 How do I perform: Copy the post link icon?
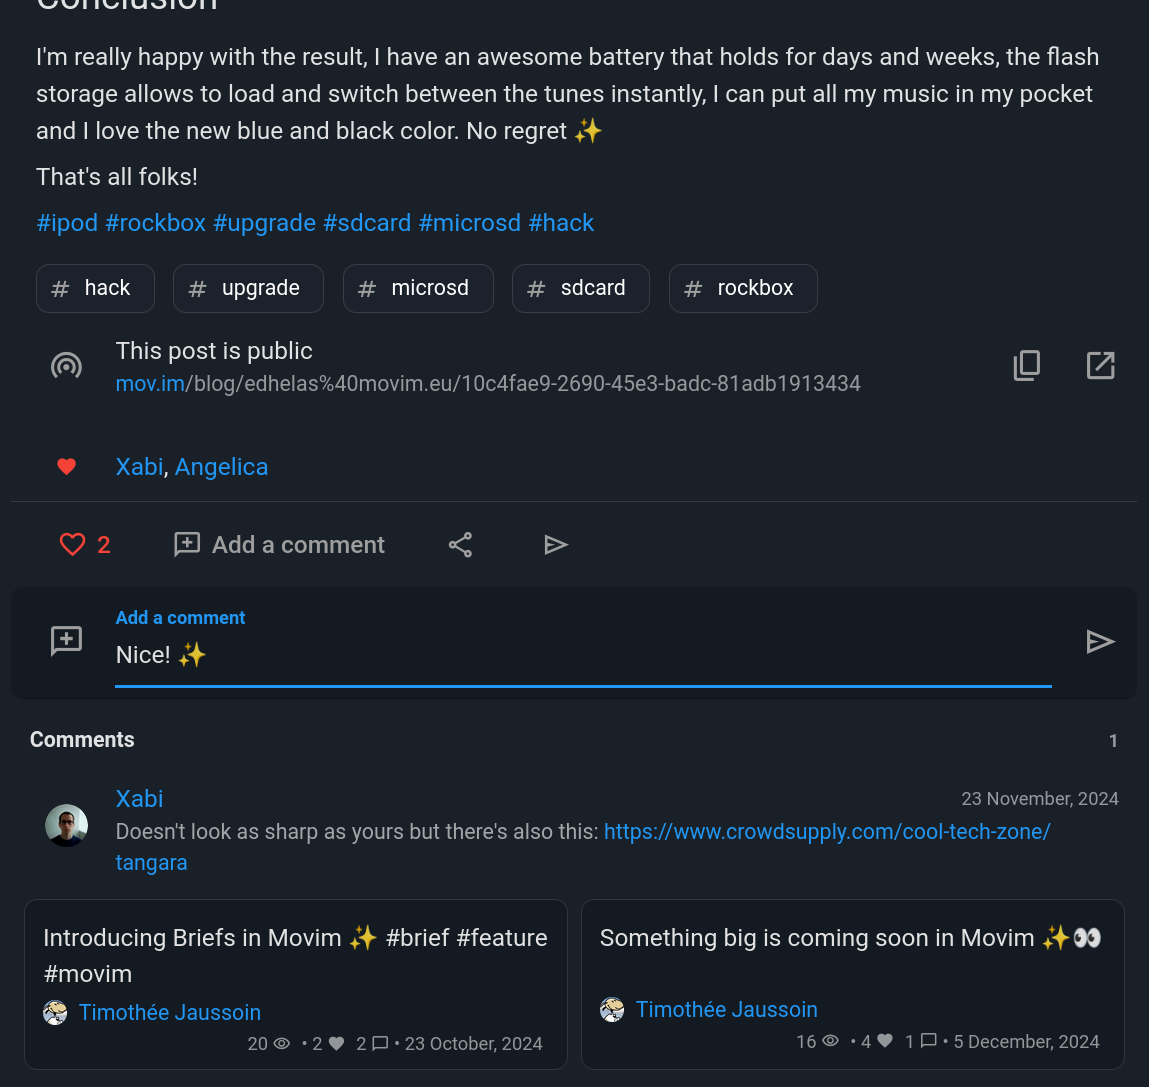click(x=1026, y=365)
